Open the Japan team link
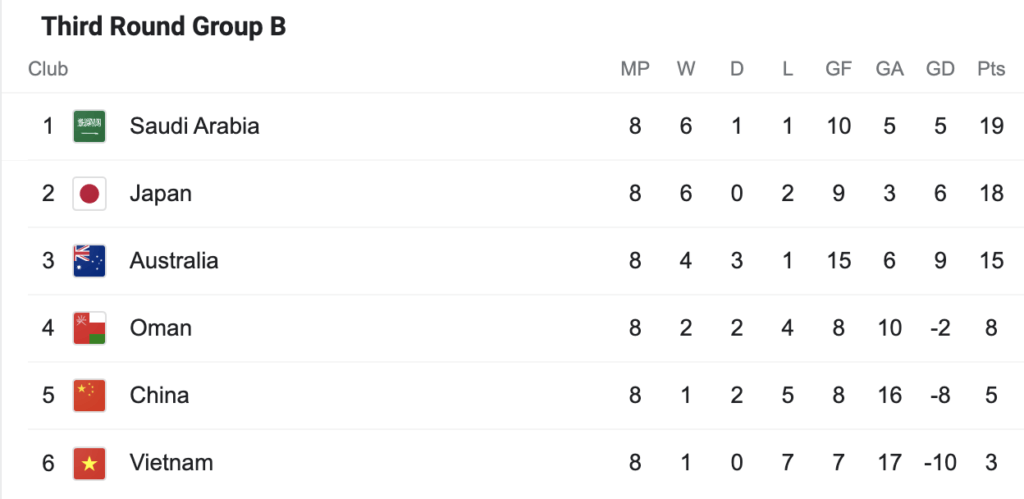This screenshot has height=499, width=1024. click(x=161, y=194)
